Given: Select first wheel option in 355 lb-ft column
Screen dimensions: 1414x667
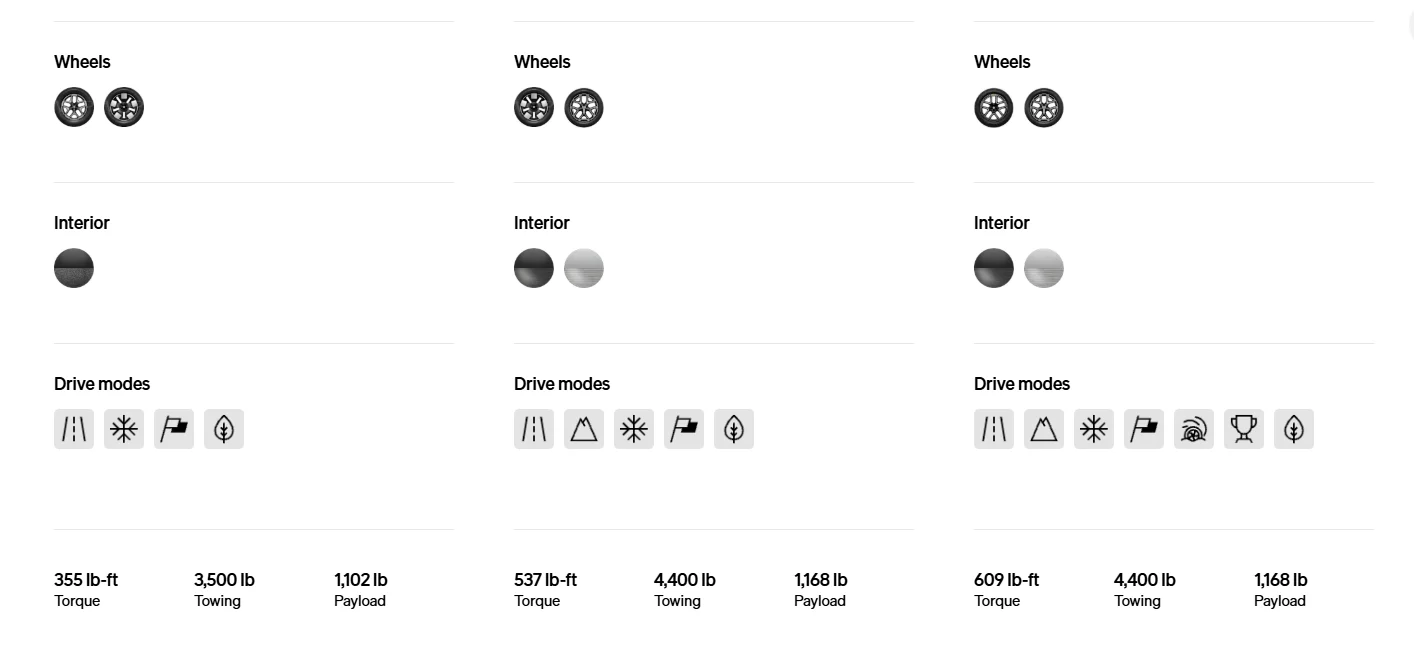Looking at the screenshot, I should (74, 107).
